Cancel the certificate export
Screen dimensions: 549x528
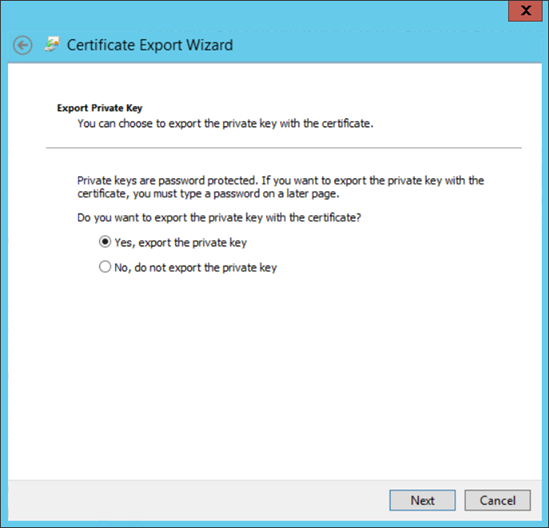(498, 500)
